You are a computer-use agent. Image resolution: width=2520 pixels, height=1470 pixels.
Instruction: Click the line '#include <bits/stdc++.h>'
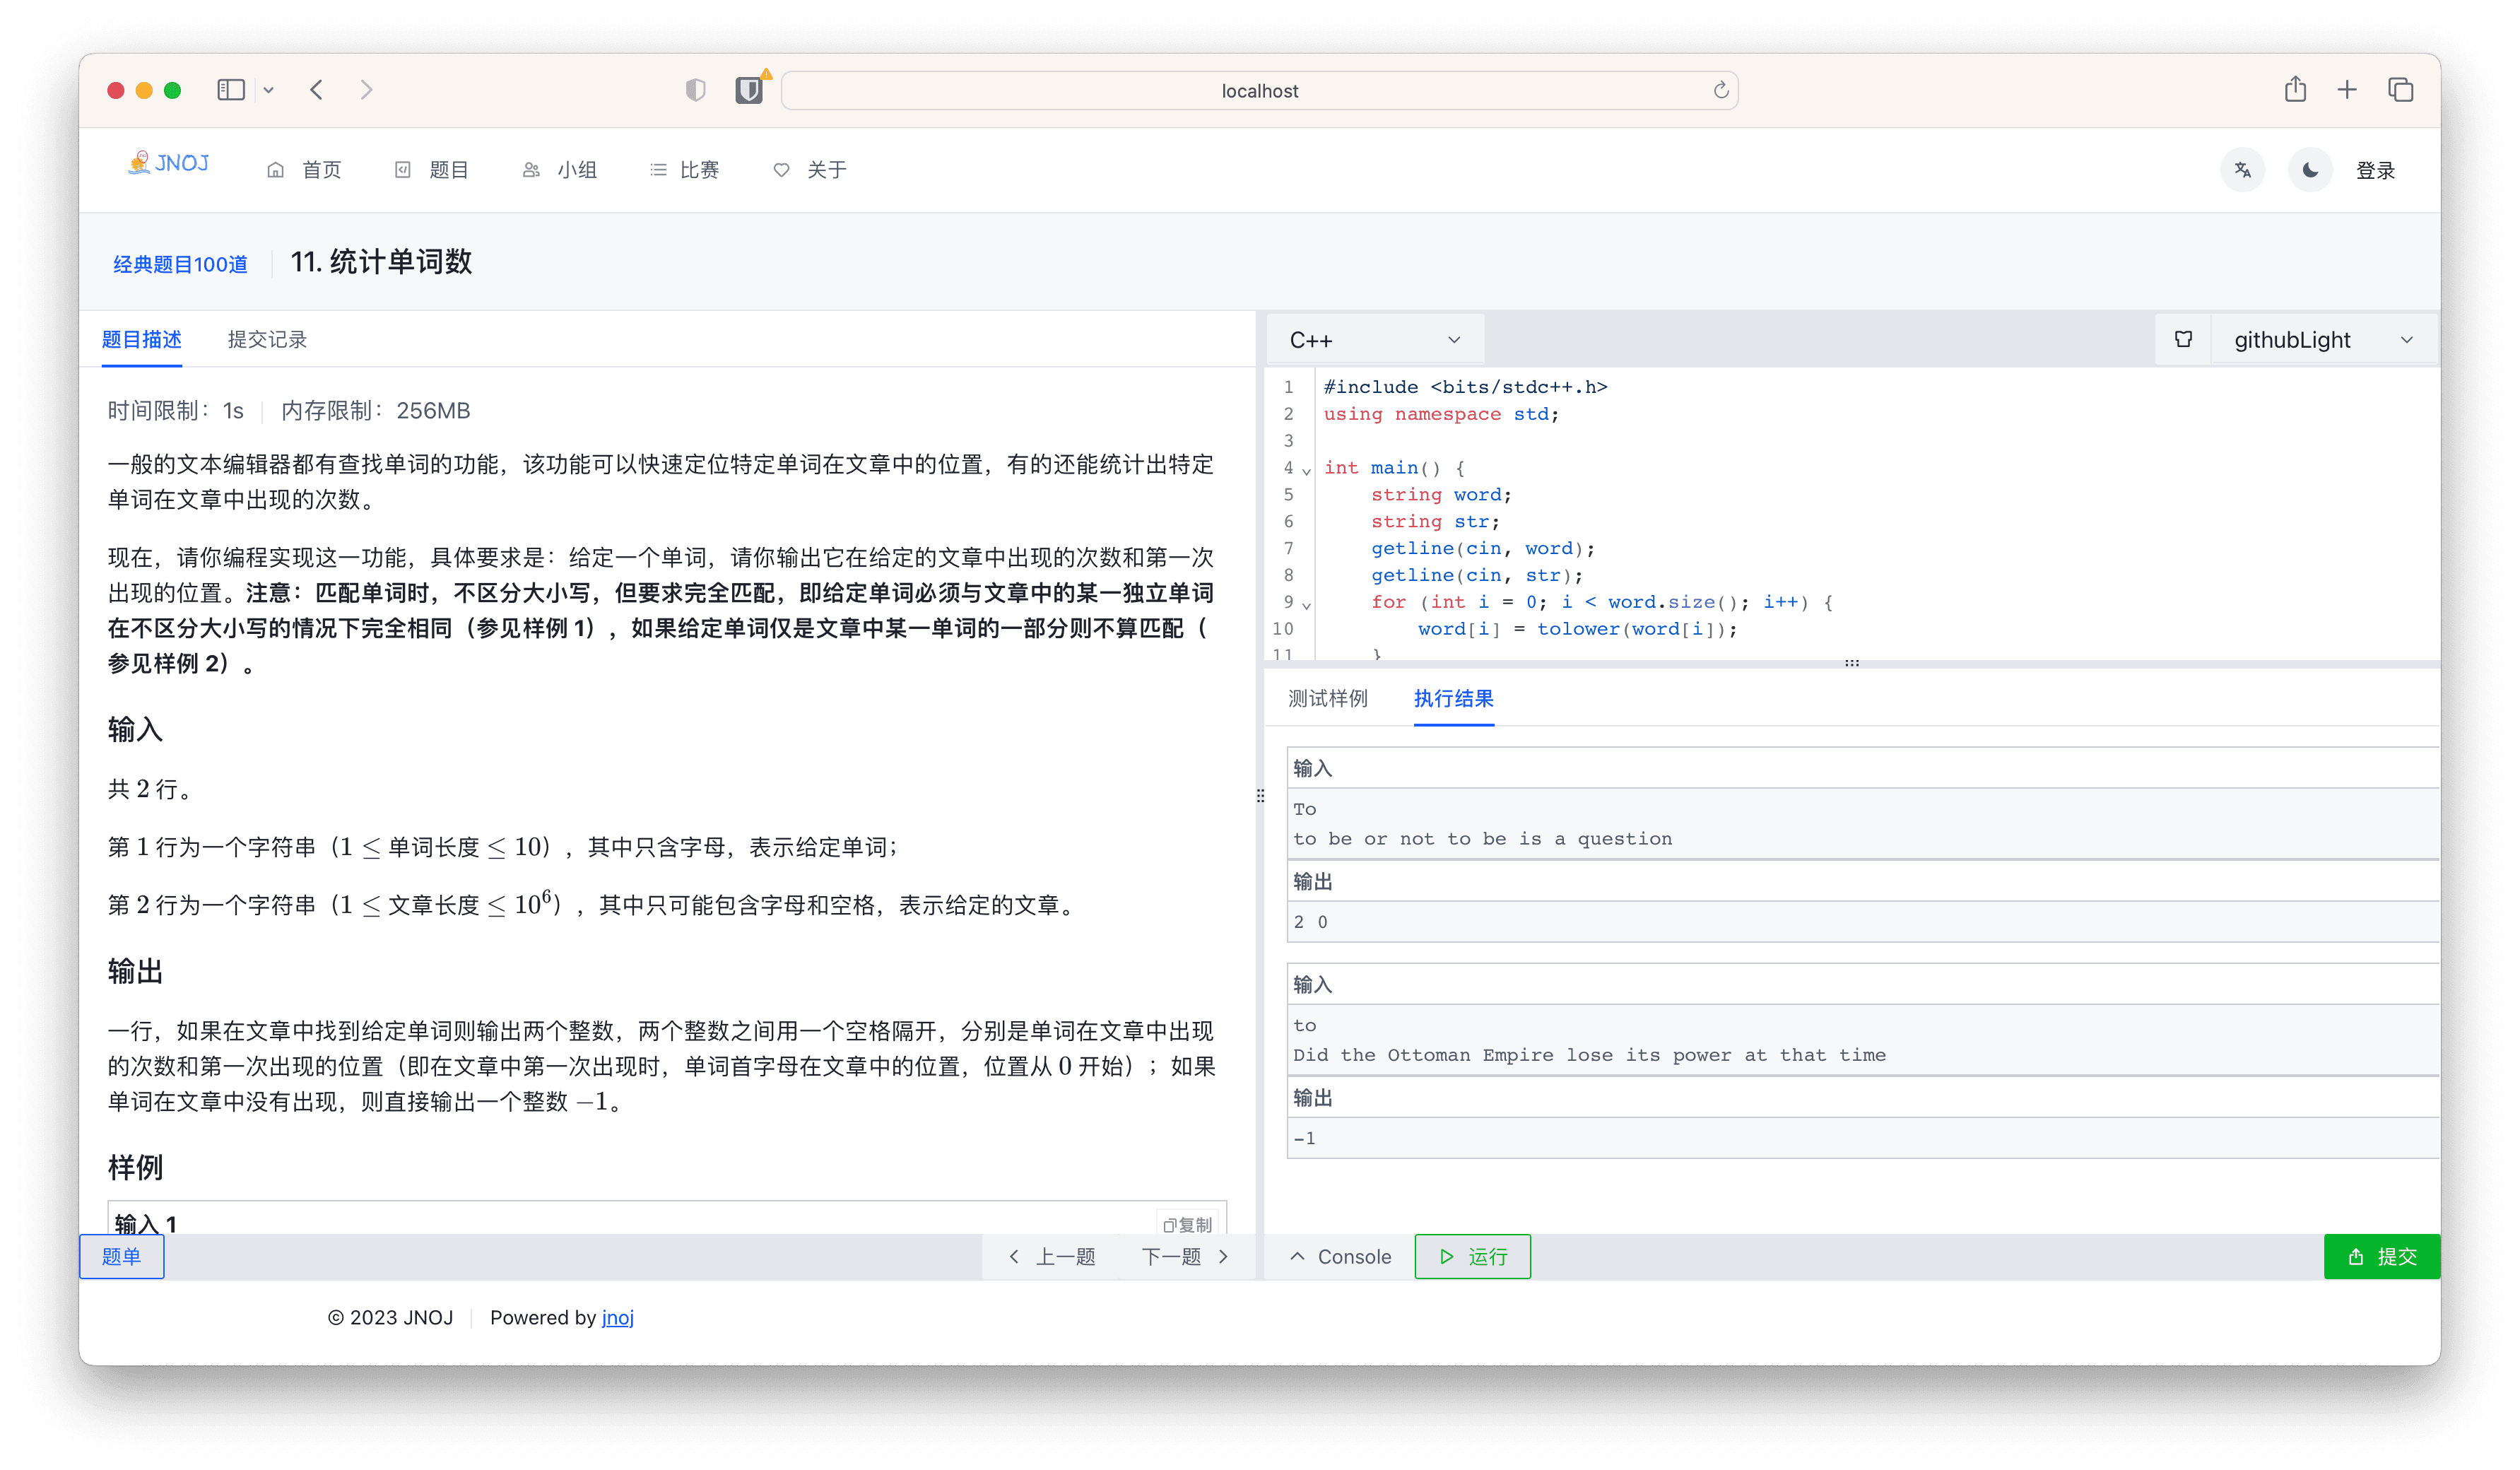1465,387
